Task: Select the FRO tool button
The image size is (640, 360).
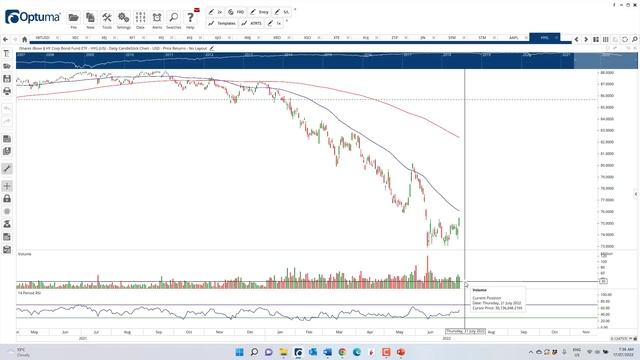Action: tap(236, 12)
